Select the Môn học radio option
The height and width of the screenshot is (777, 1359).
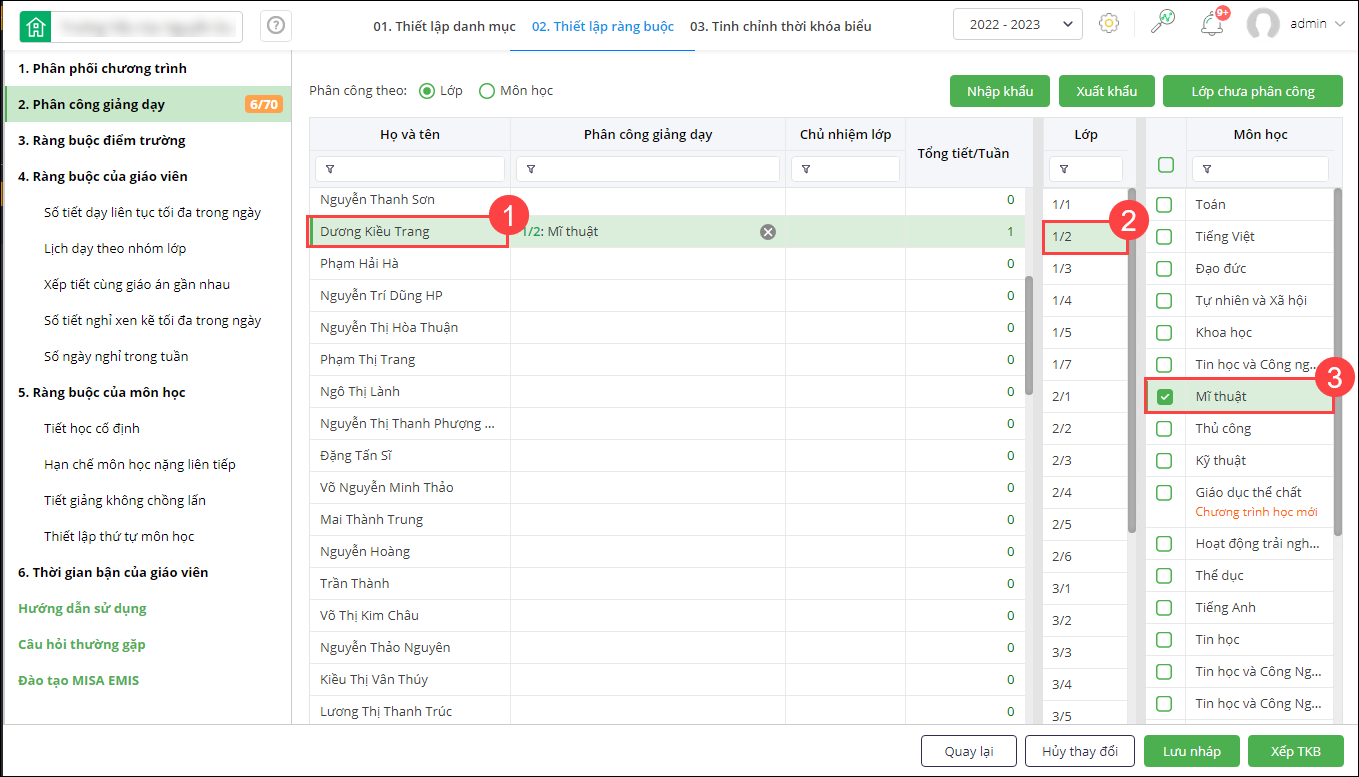(x=487, y=91)
